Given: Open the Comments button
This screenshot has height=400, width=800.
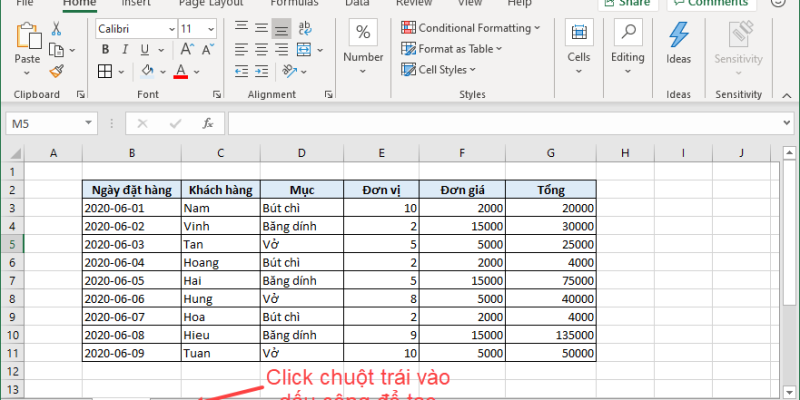Looking at the screenshot, I should click(710, 3).
